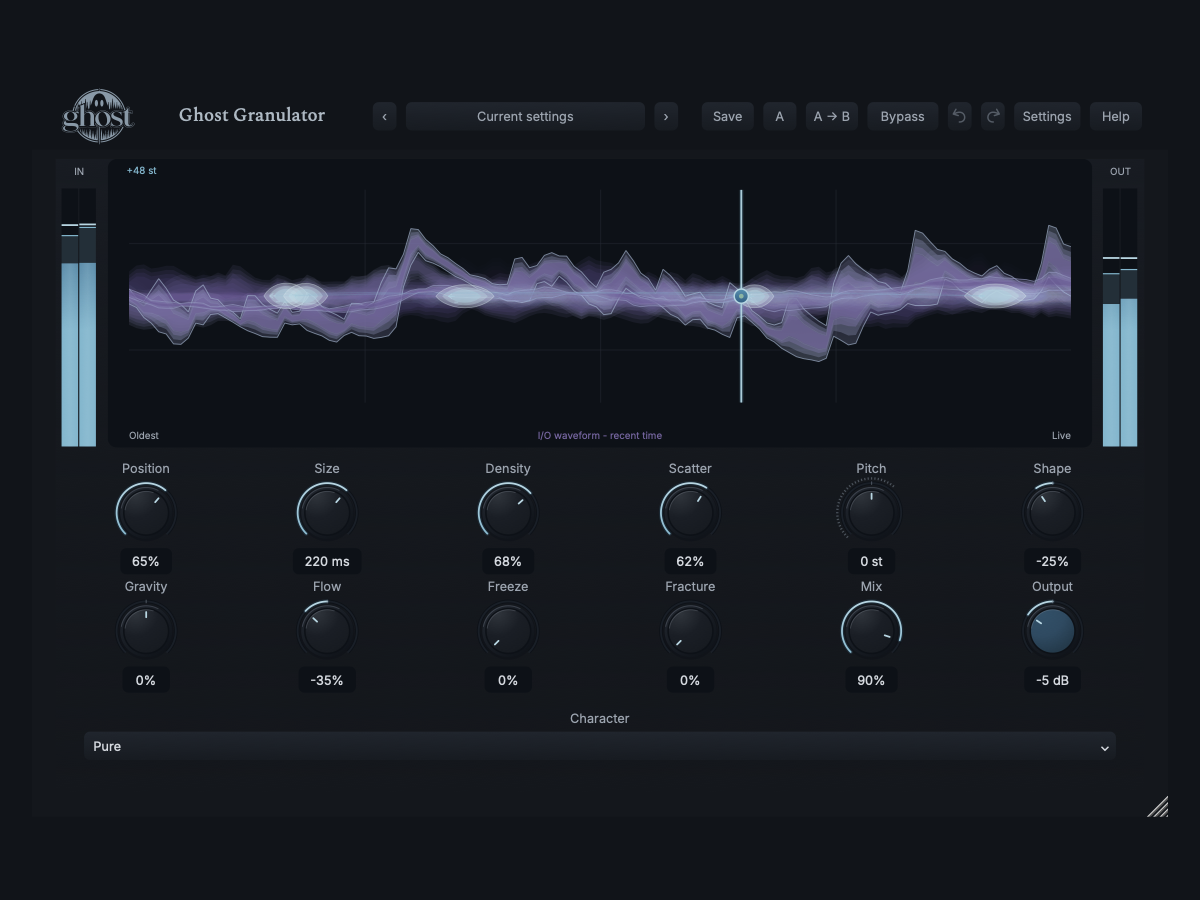
Task: Click the Density value field 68%
Action: pos(508,561)
